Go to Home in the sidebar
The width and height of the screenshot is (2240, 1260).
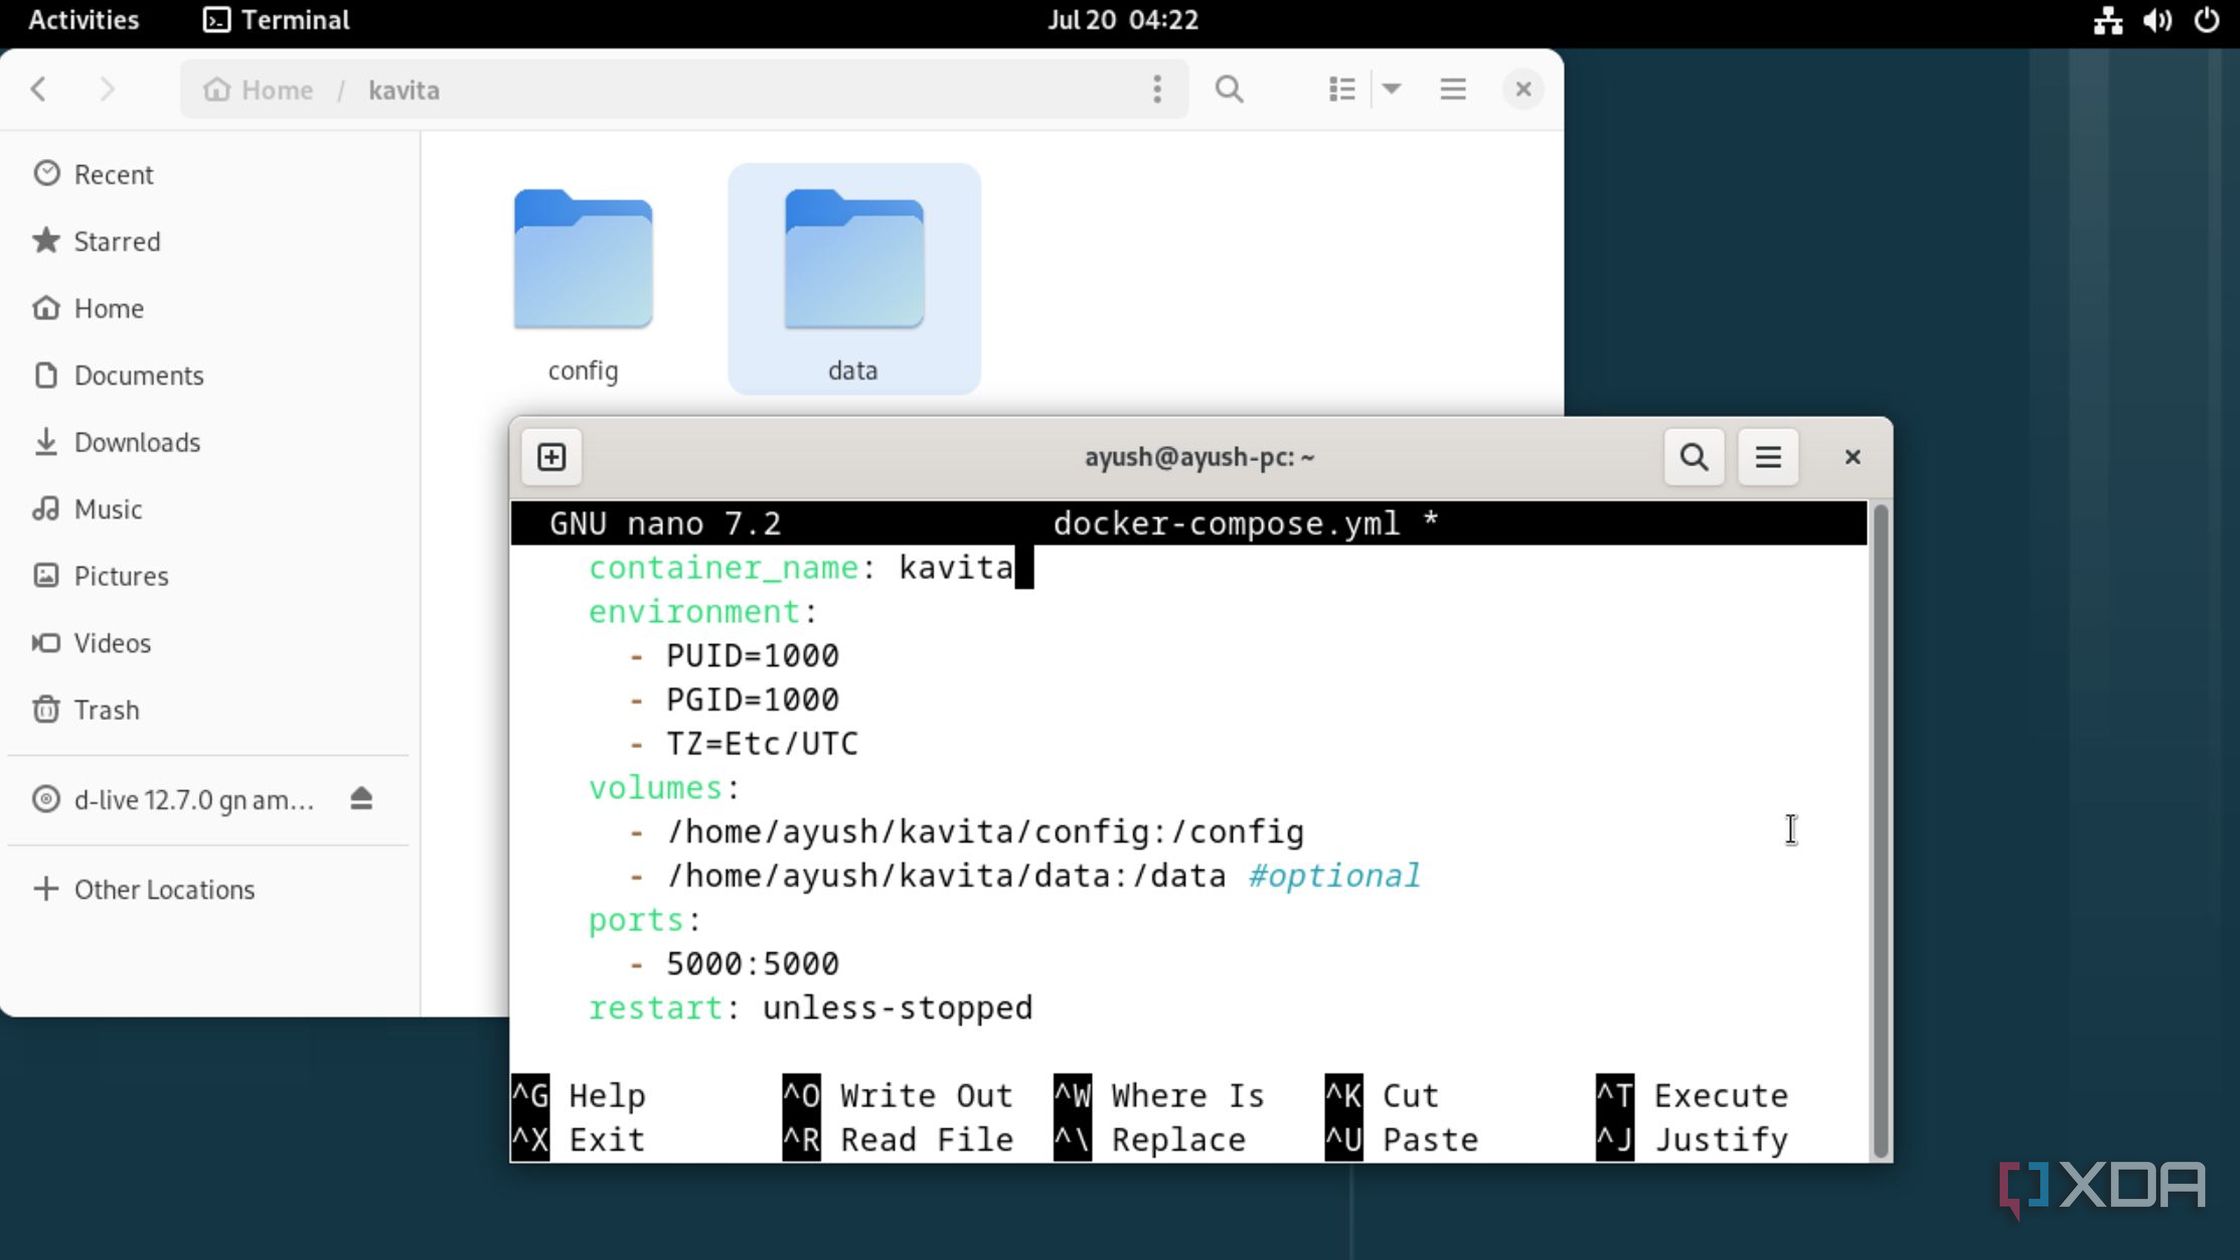click(209, 308)
